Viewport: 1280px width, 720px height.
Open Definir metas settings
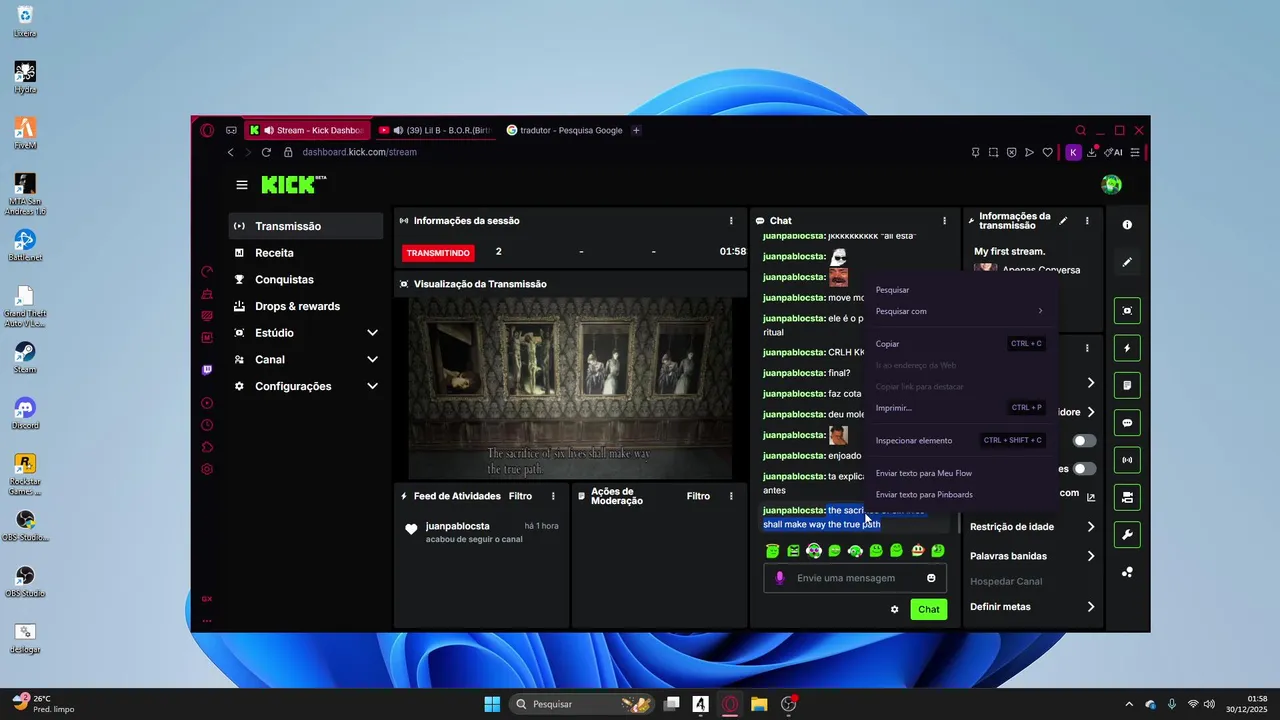1032,607
